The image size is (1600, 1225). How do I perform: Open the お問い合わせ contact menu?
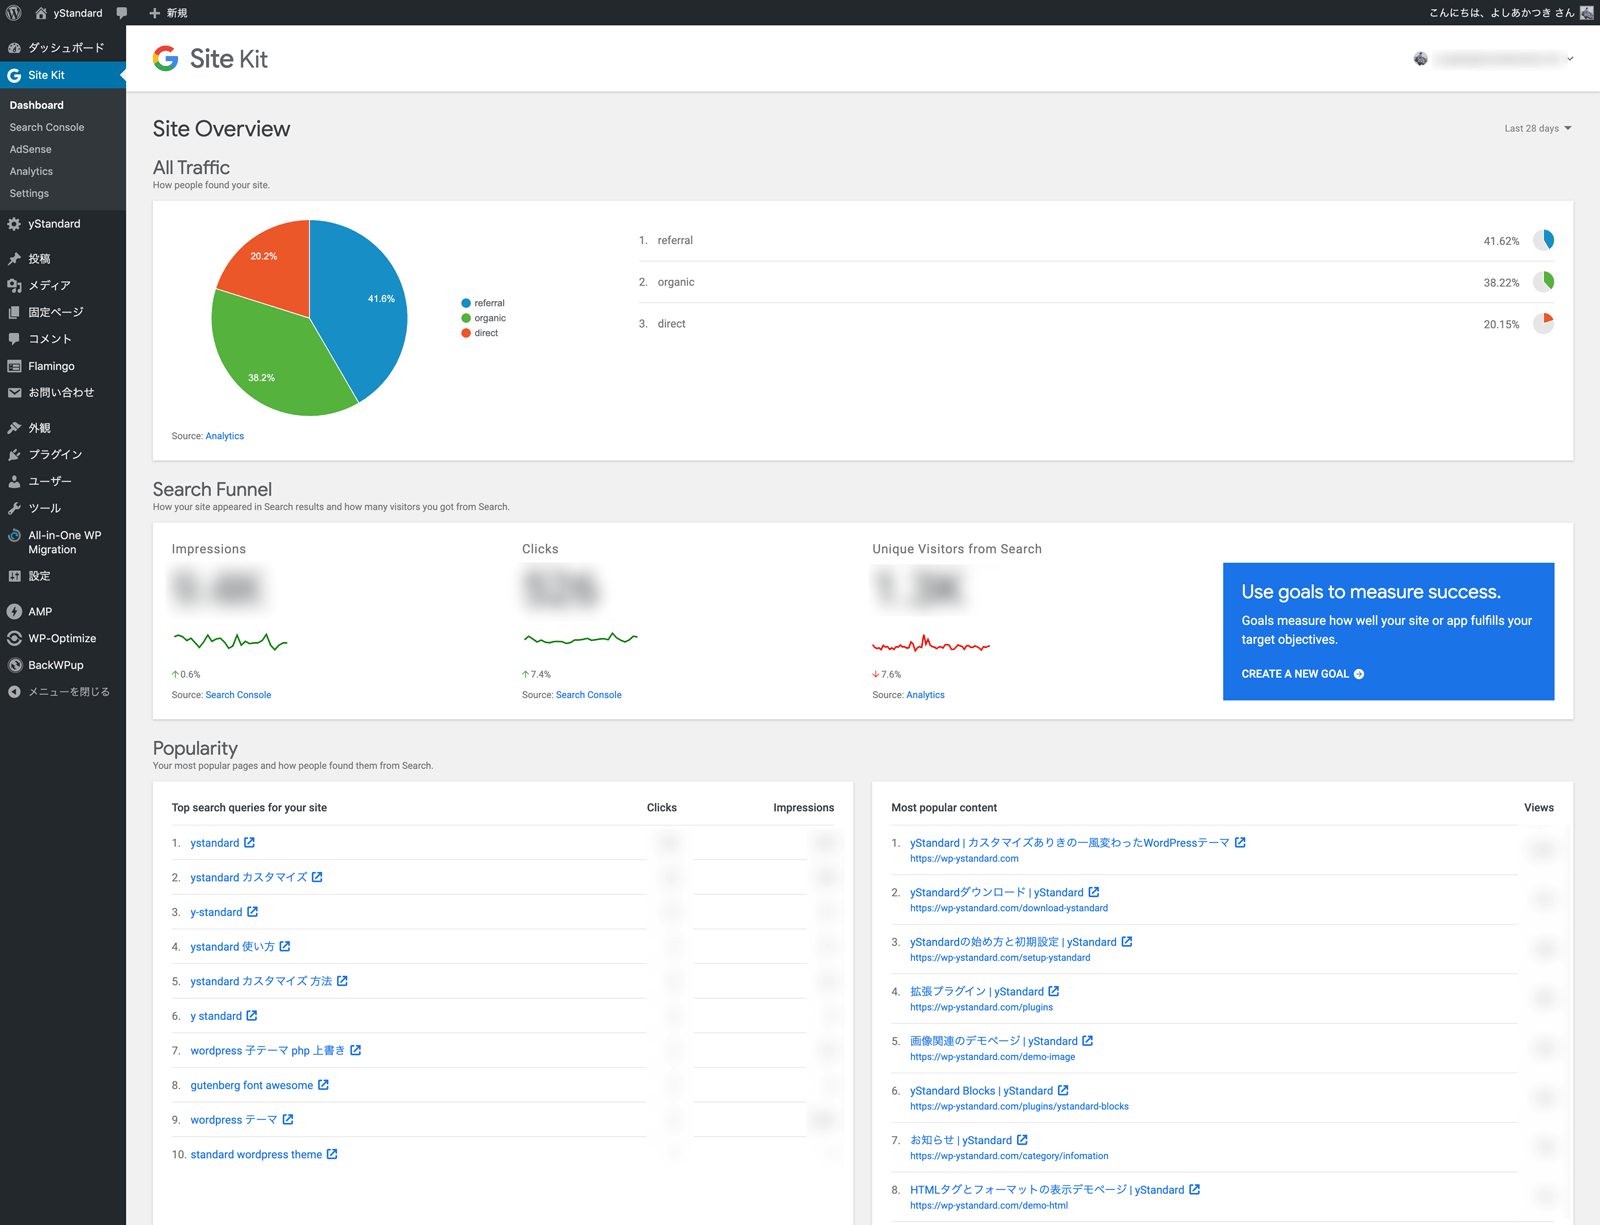[63, 393]
